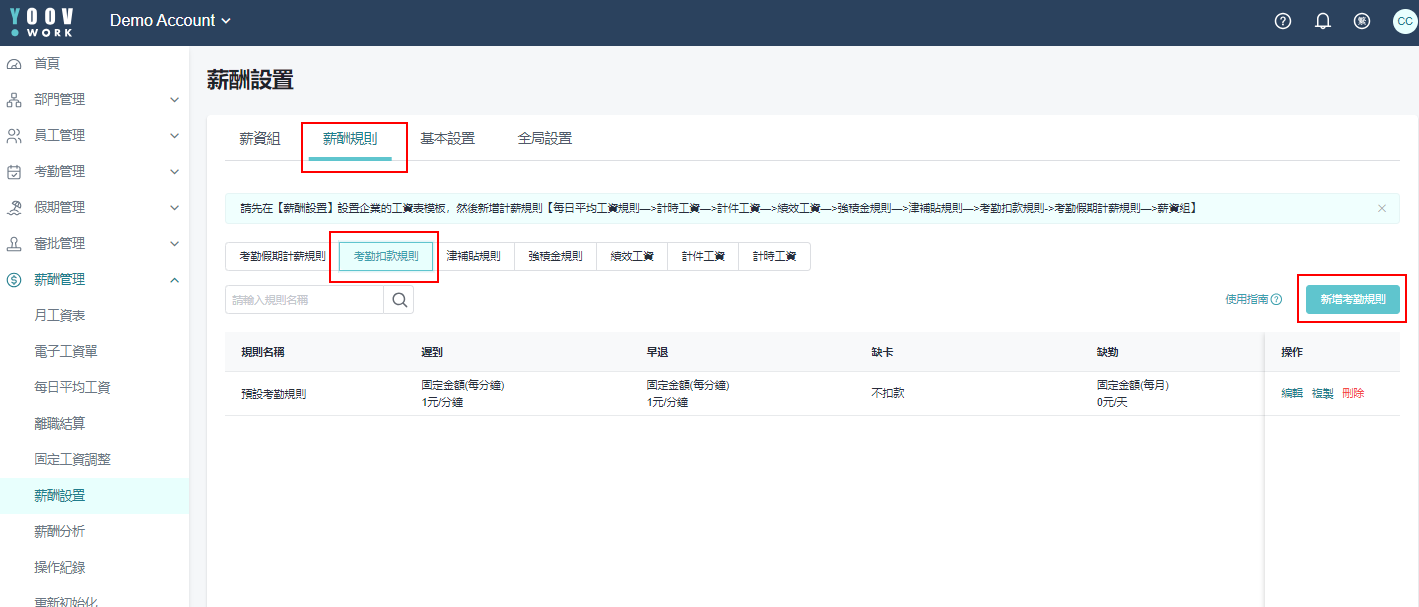Screen dimensions: 1419x607
Task: Close the info banner with X icon
Action: coord(1382,208)
